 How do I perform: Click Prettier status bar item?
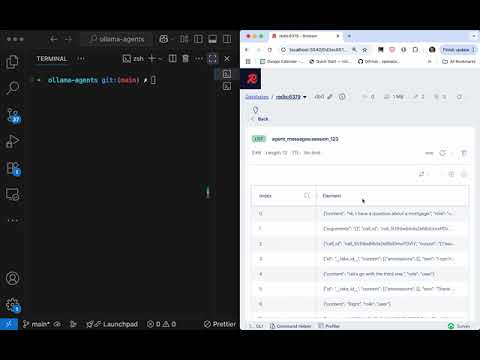tap(220, 324)
